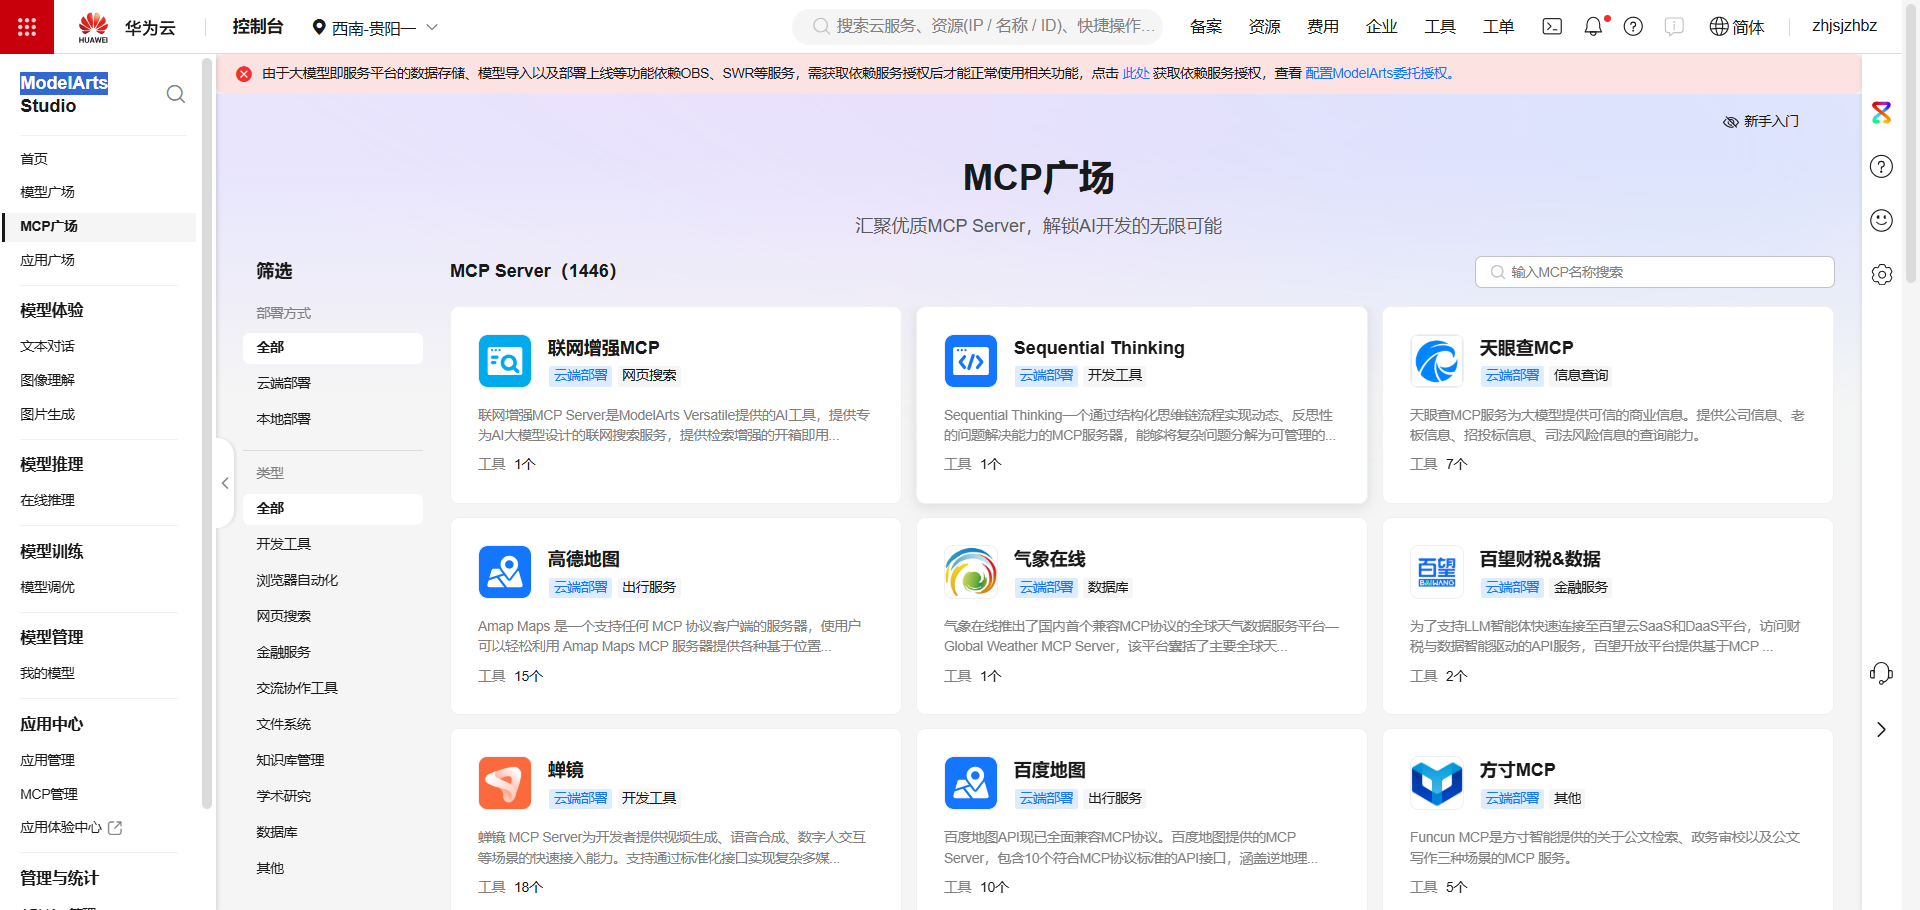Screen dimensions: 1920x910
Task: Click 新手入门 beginner guide
Action: (1761, 122)
